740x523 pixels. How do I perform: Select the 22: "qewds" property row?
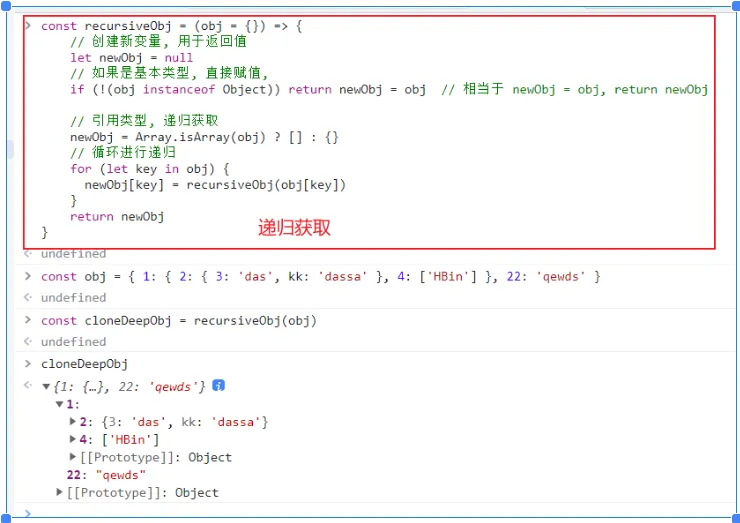tap(105, 475)
